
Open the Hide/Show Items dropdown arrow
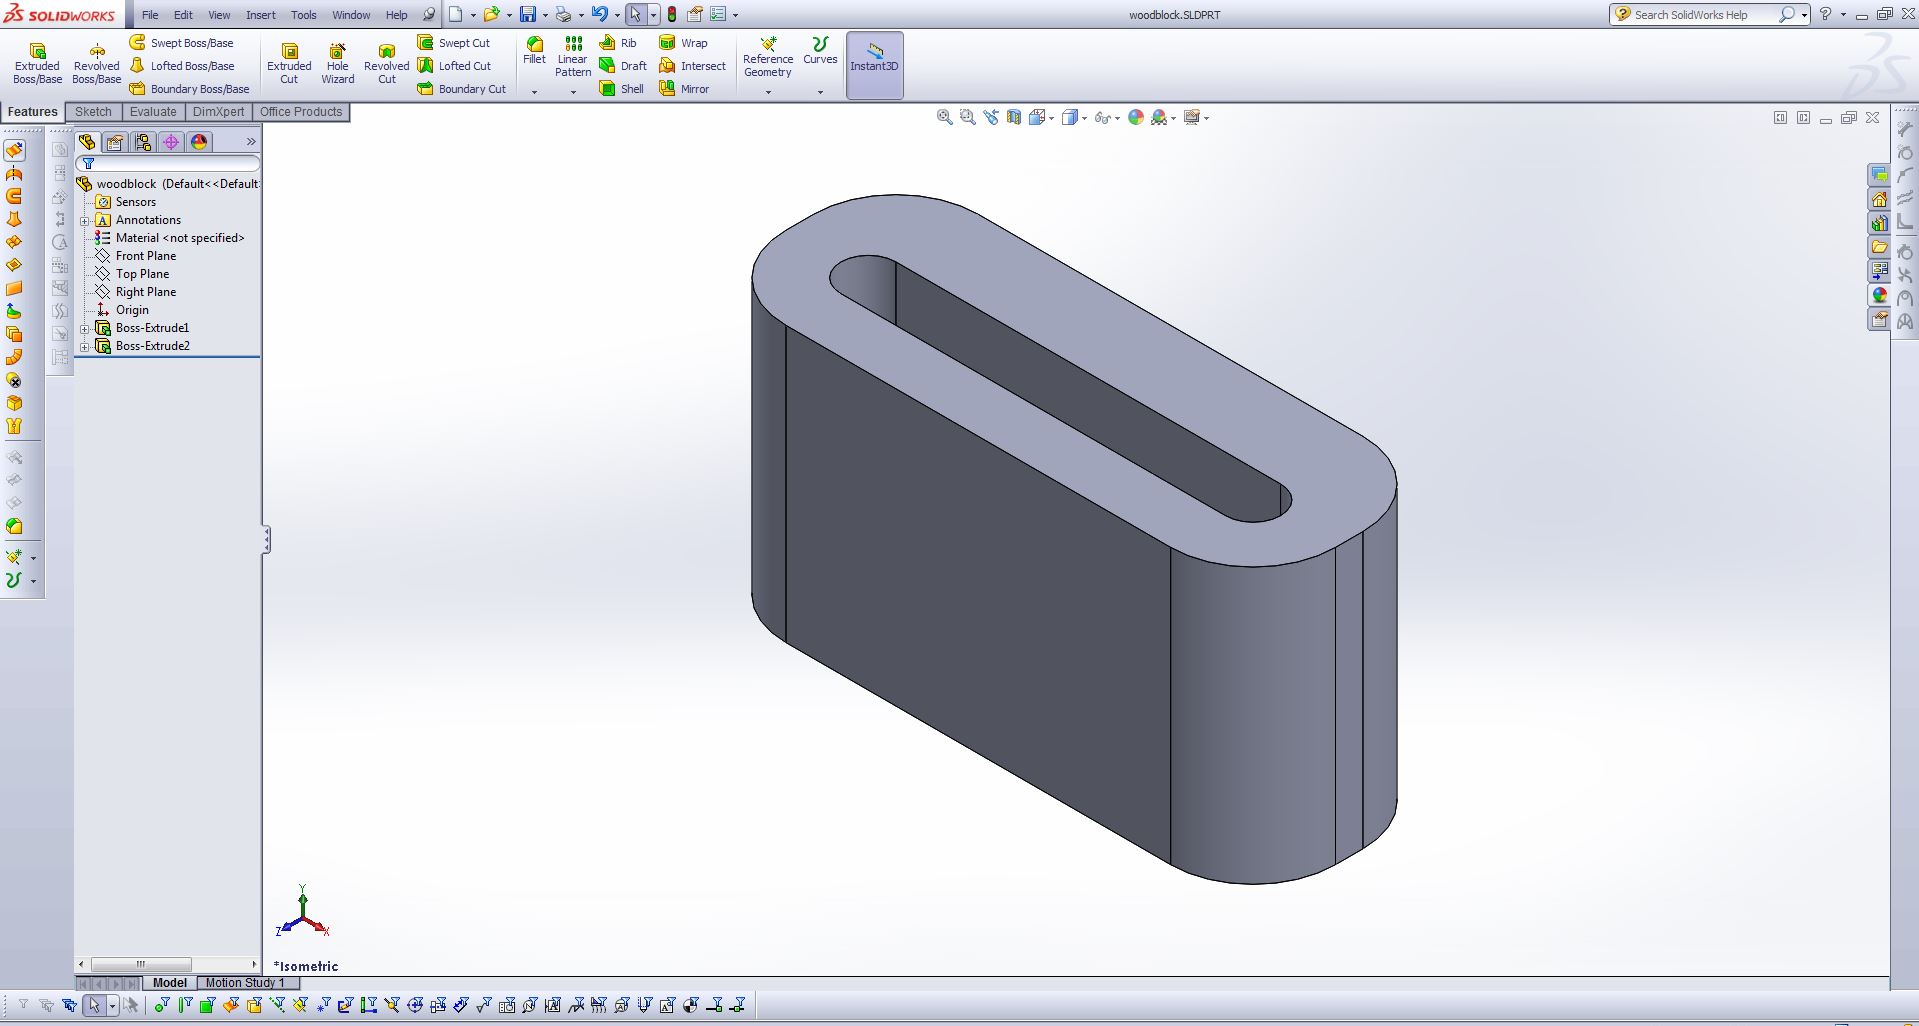pos(1117,117)
